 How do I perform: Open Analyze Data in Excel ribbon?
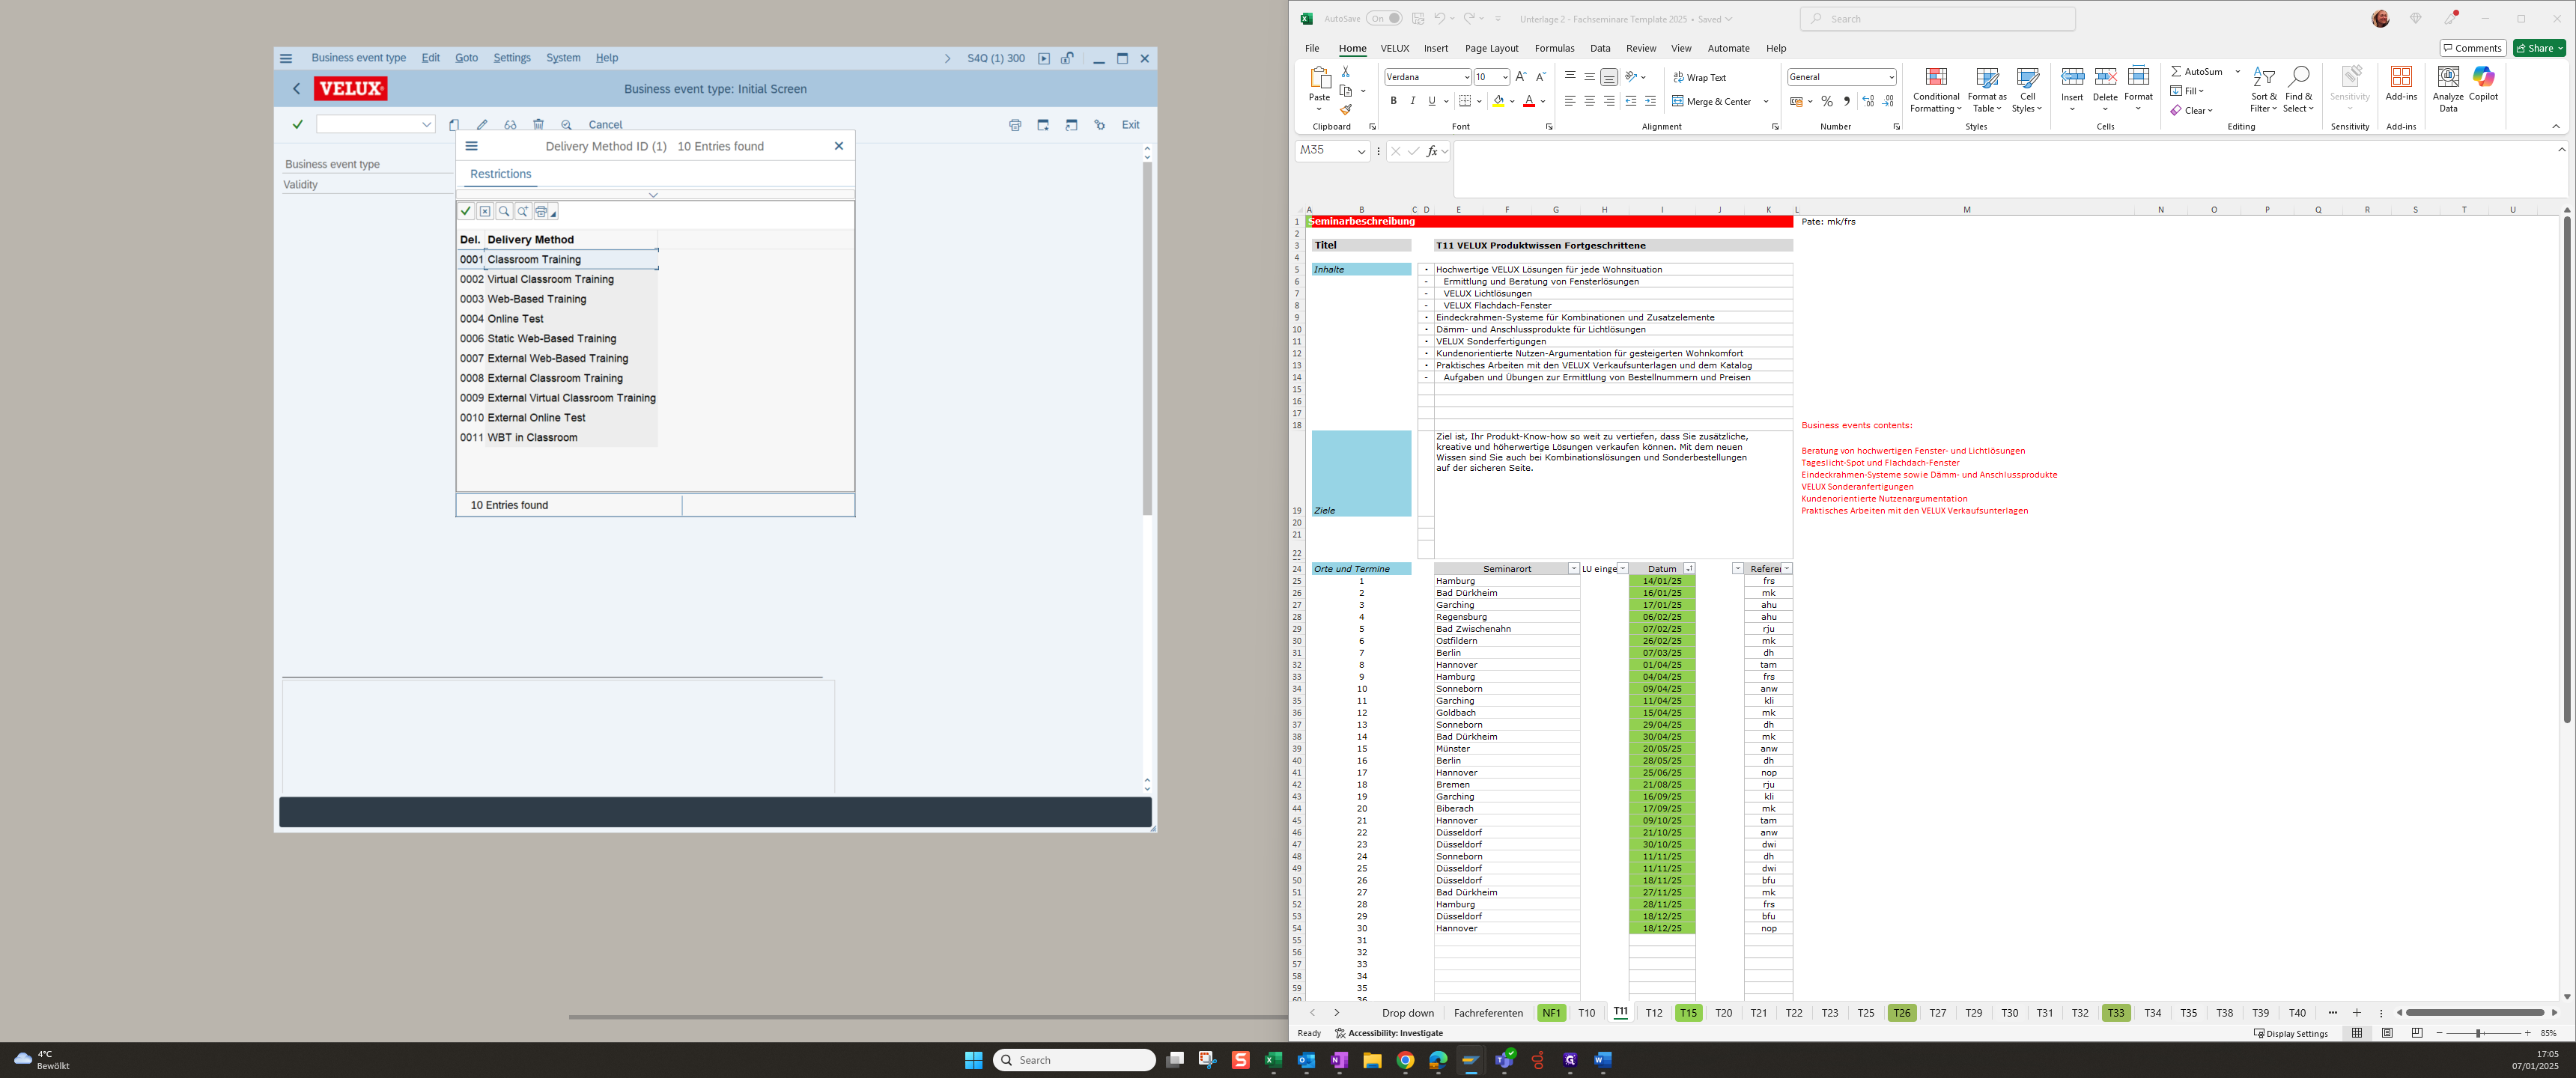coord(2448,89)
